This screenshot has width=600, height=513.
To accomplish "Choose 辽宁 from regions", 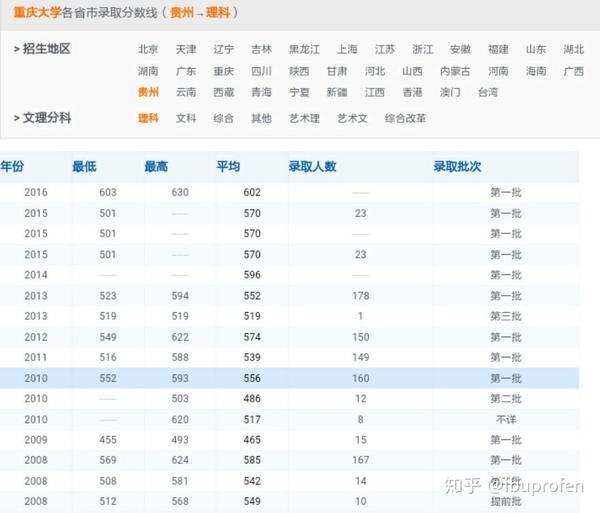I will pos(223,49).
